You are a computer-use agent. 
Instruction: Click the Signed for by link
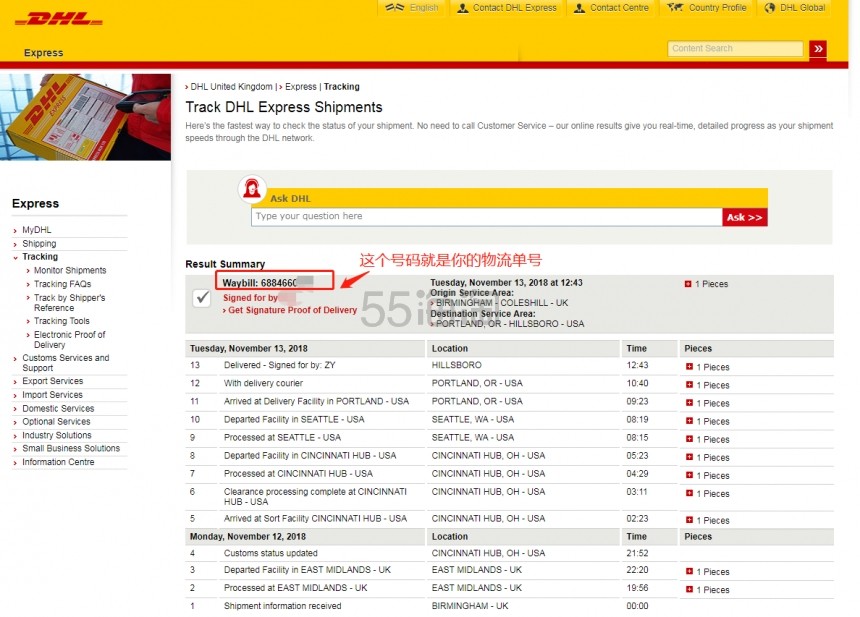tap(250, 298)
